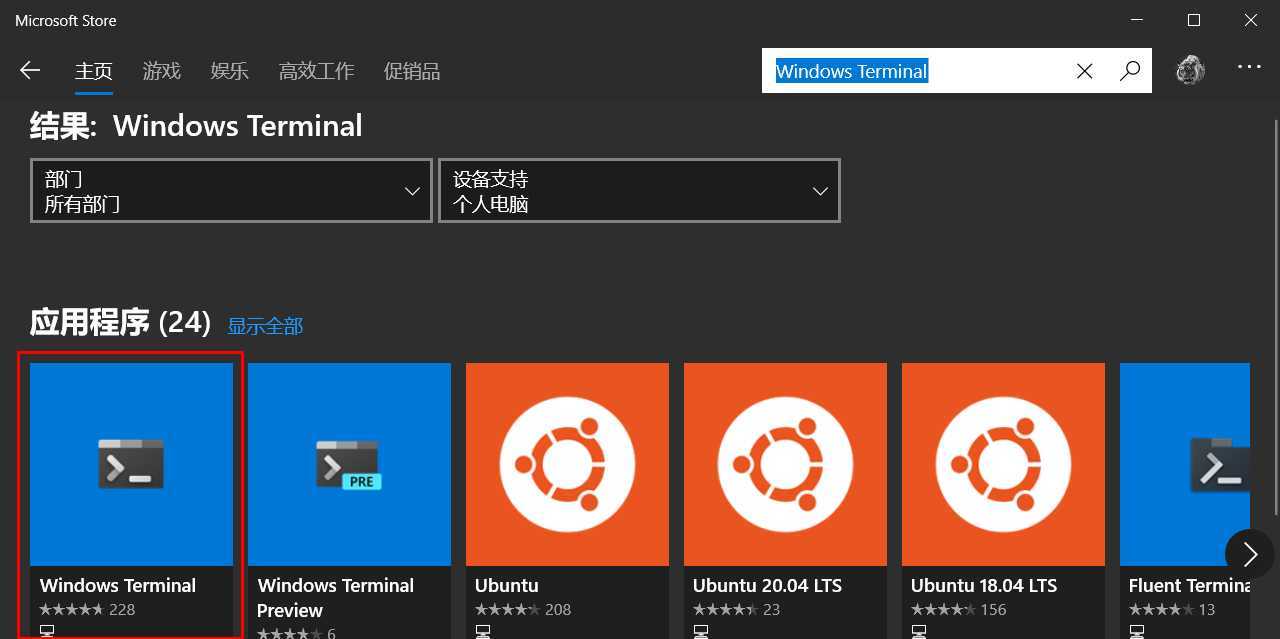Click the PC device icon under Ubuntu 20.04 LTS
Image resolution: width=1280 pixels, height=639 pixels.
click(701, 631)
